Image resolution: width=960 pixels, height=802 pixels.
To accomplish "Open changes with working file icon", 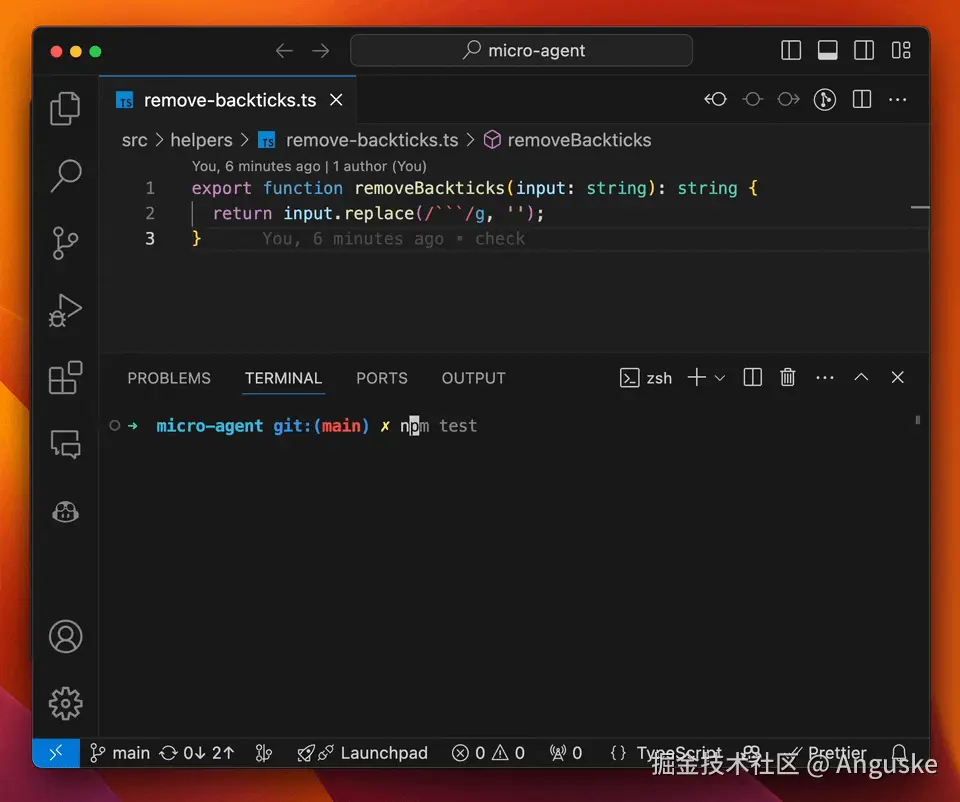I will coord(752,99).
